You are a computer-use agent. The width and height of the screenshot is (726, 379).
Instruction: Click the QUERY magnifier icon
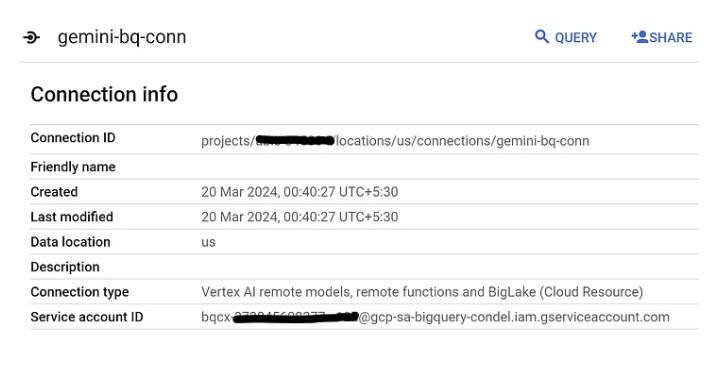542,37
